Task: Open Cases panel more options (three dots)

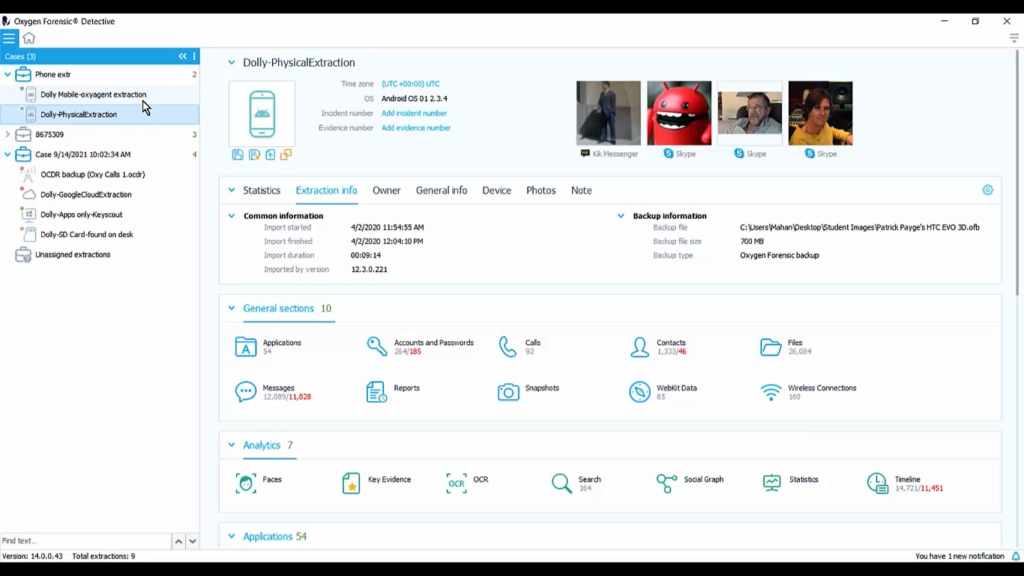Action: click(194, 56)
